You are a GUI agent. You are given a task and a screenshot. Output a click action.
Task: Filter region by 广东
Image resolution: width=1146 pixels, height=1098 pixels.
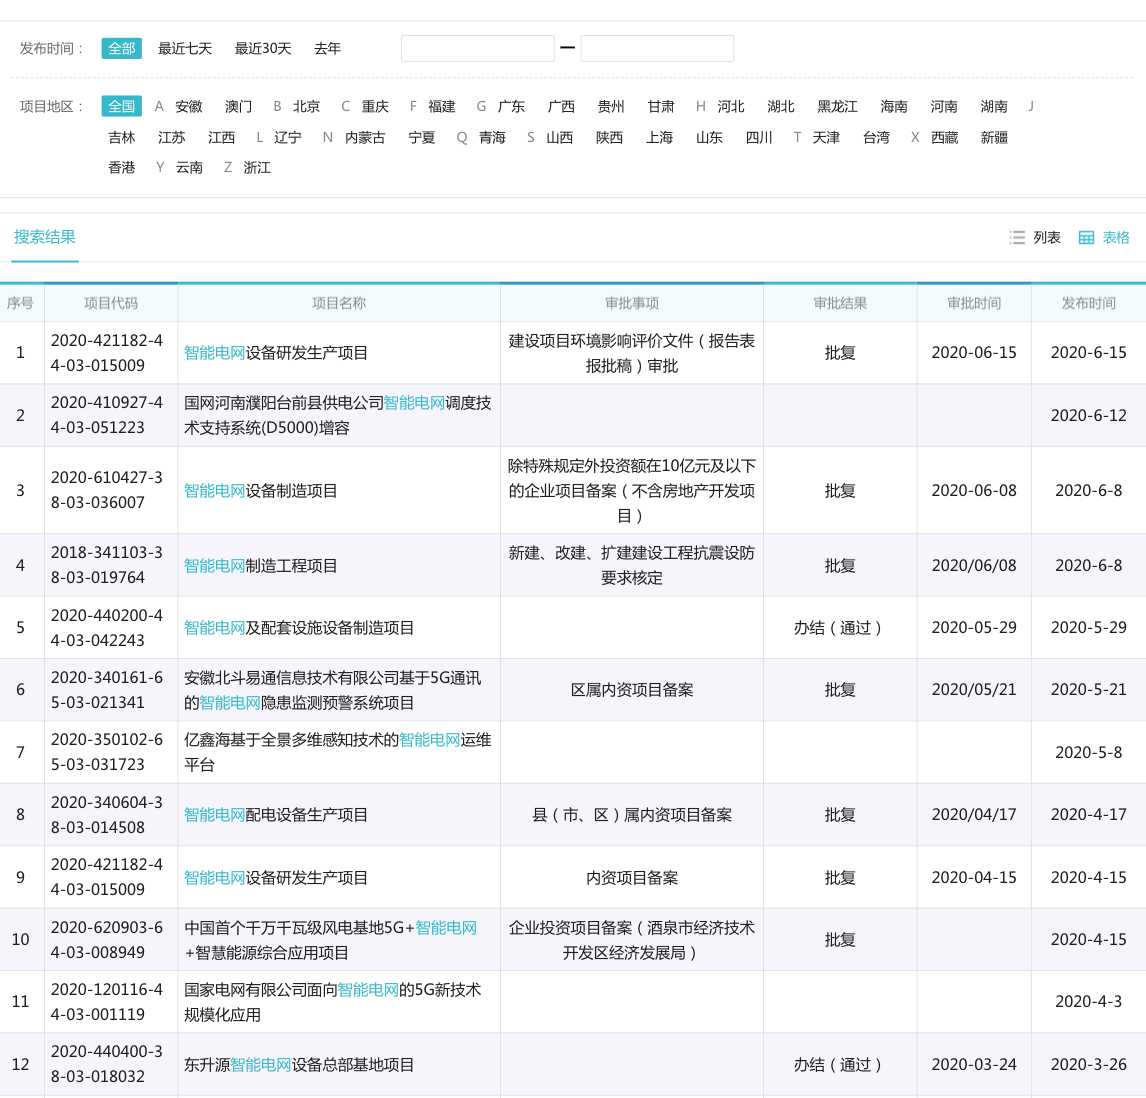[x=511, y=107]
